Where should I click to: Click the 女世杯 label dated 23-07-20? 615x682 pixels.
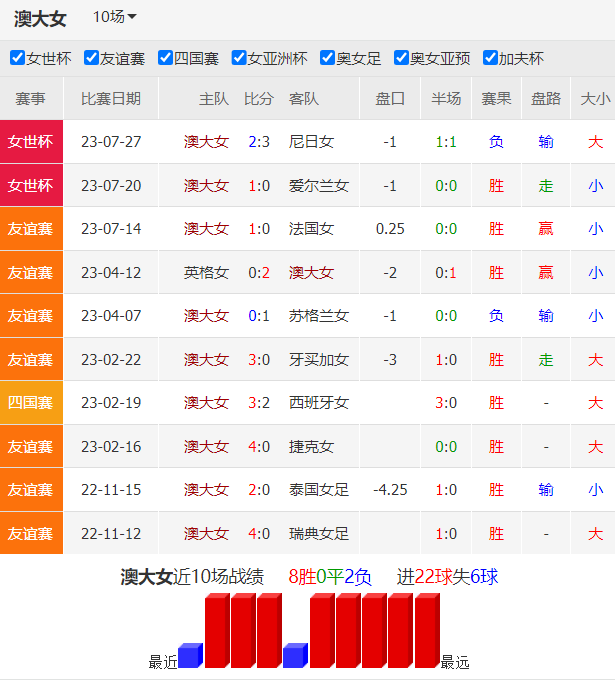pyautogui.click(x=31, y=186)
